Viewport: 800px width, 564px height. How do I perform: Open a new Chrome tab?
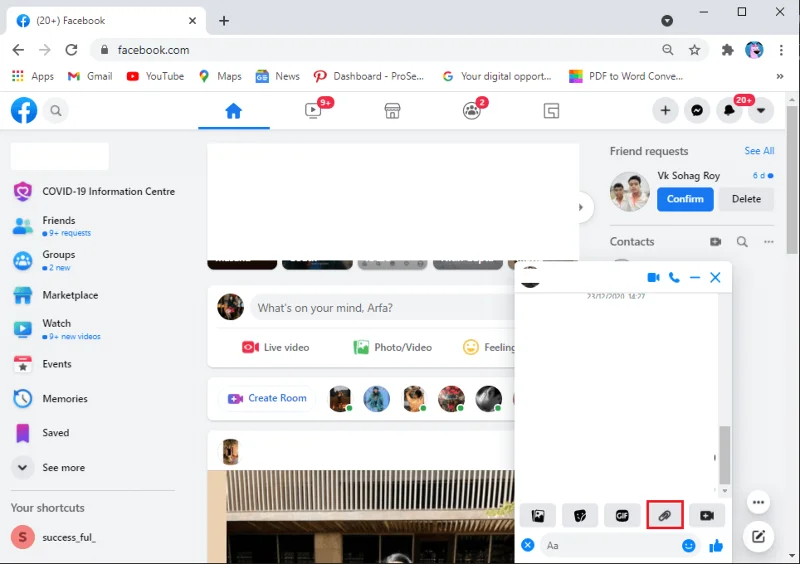coord(223,21)
